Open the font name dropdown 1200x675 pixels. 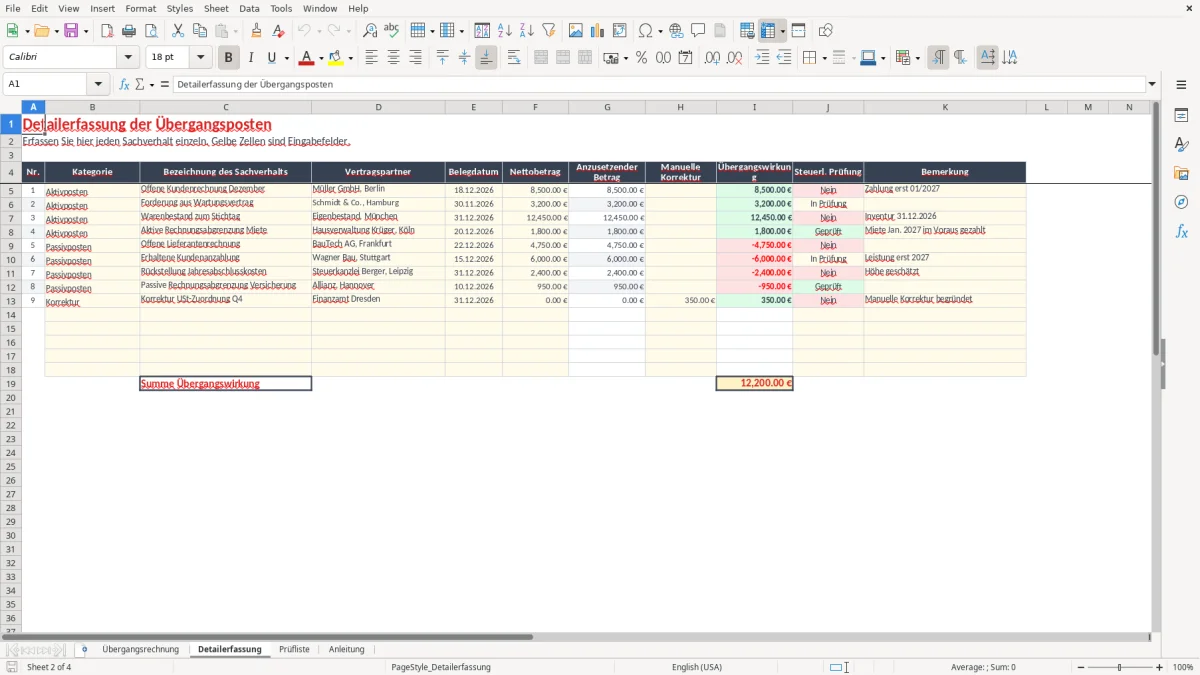pos(128,58)
